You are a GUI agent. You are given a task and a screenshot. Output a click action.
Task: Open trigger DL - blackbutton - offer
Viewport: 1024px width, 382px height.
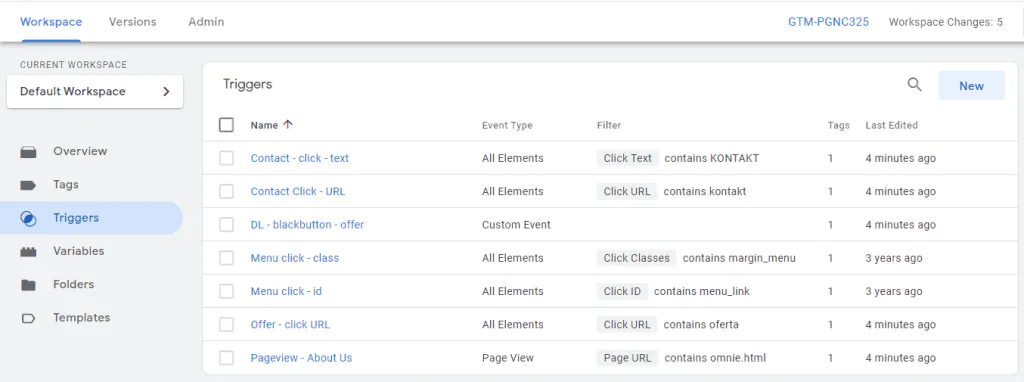click(x=307, y=225)
